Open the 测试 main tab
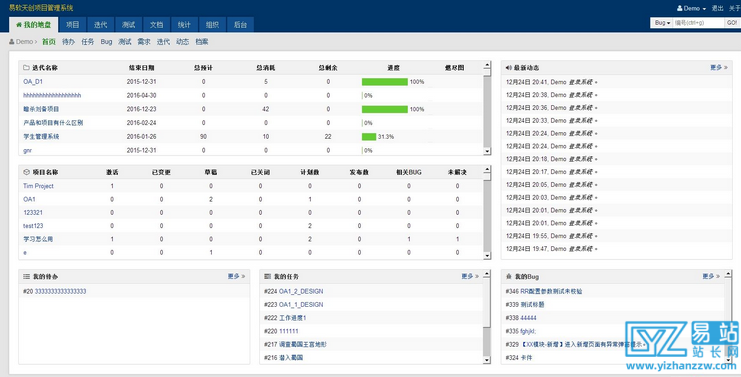 (128, 25)
